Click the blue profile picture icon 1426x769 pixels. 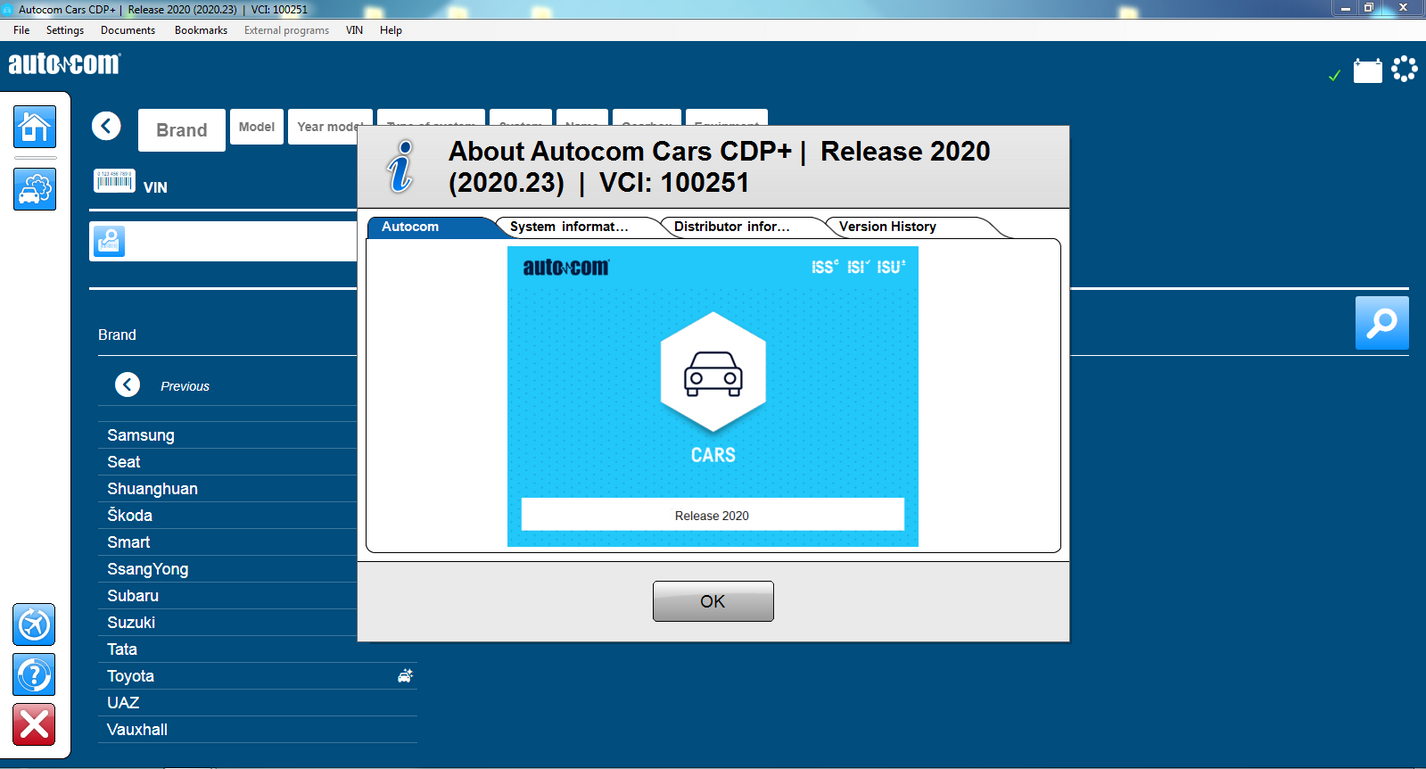coord(108,241)
